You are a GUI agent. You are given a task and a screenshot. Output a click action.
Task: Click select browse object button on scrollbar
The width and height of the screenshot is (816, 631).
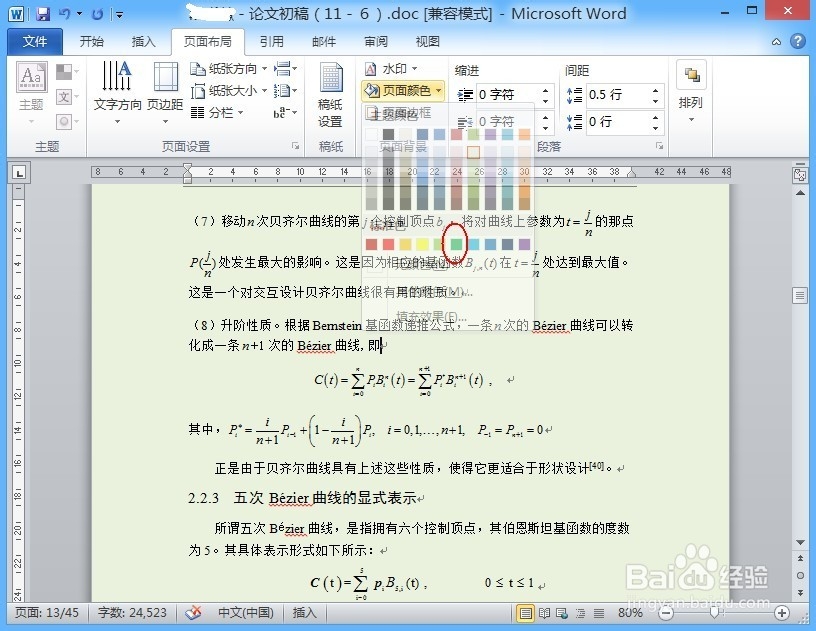click(800, 575)
